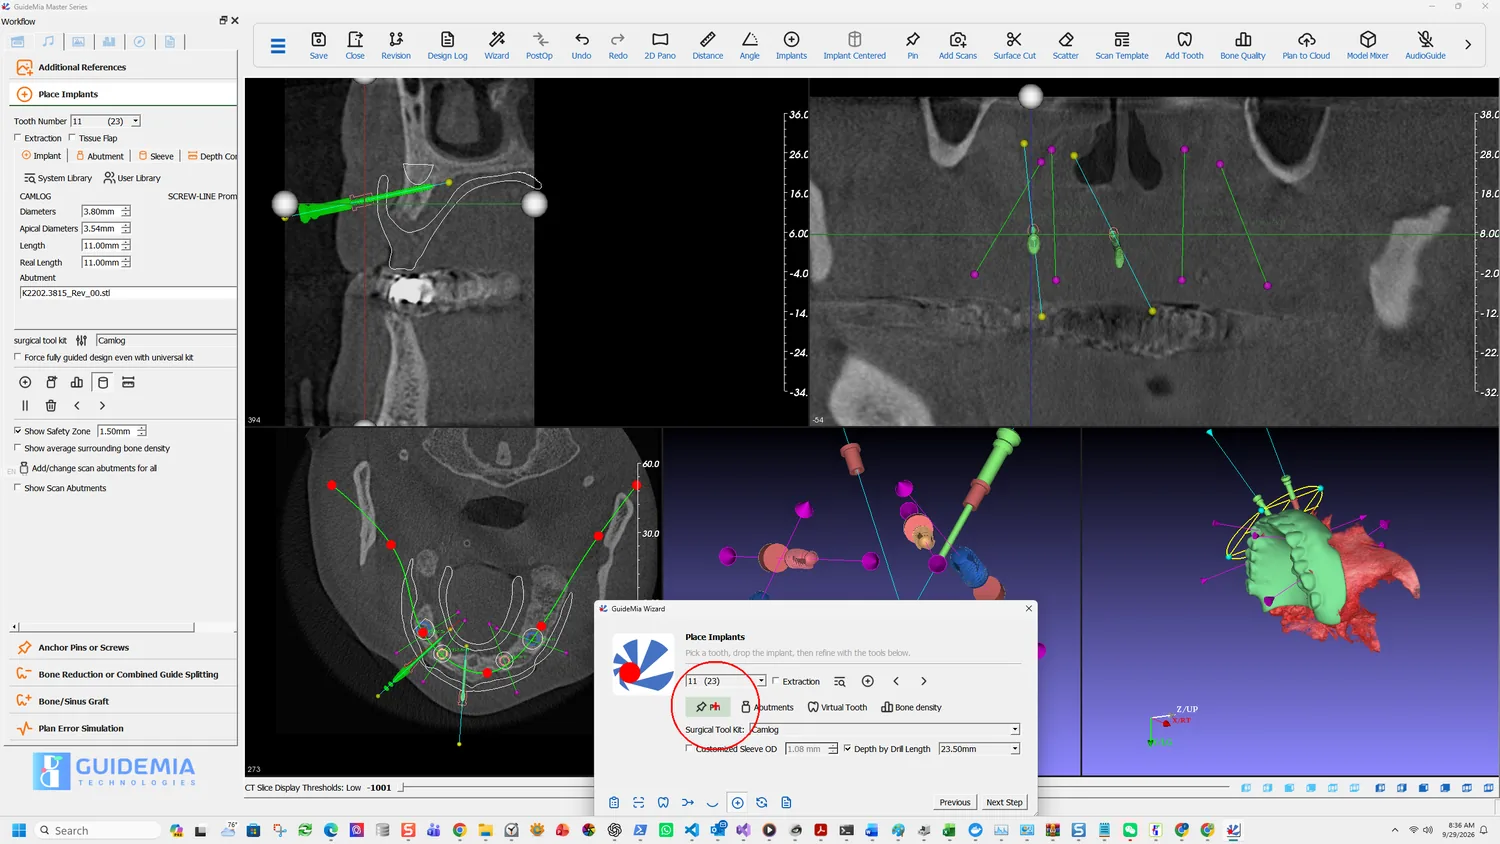1500x844 pixels.
Task: Toggle Extraction checkbox in the GuideMia Wizard
Action: 776,681
